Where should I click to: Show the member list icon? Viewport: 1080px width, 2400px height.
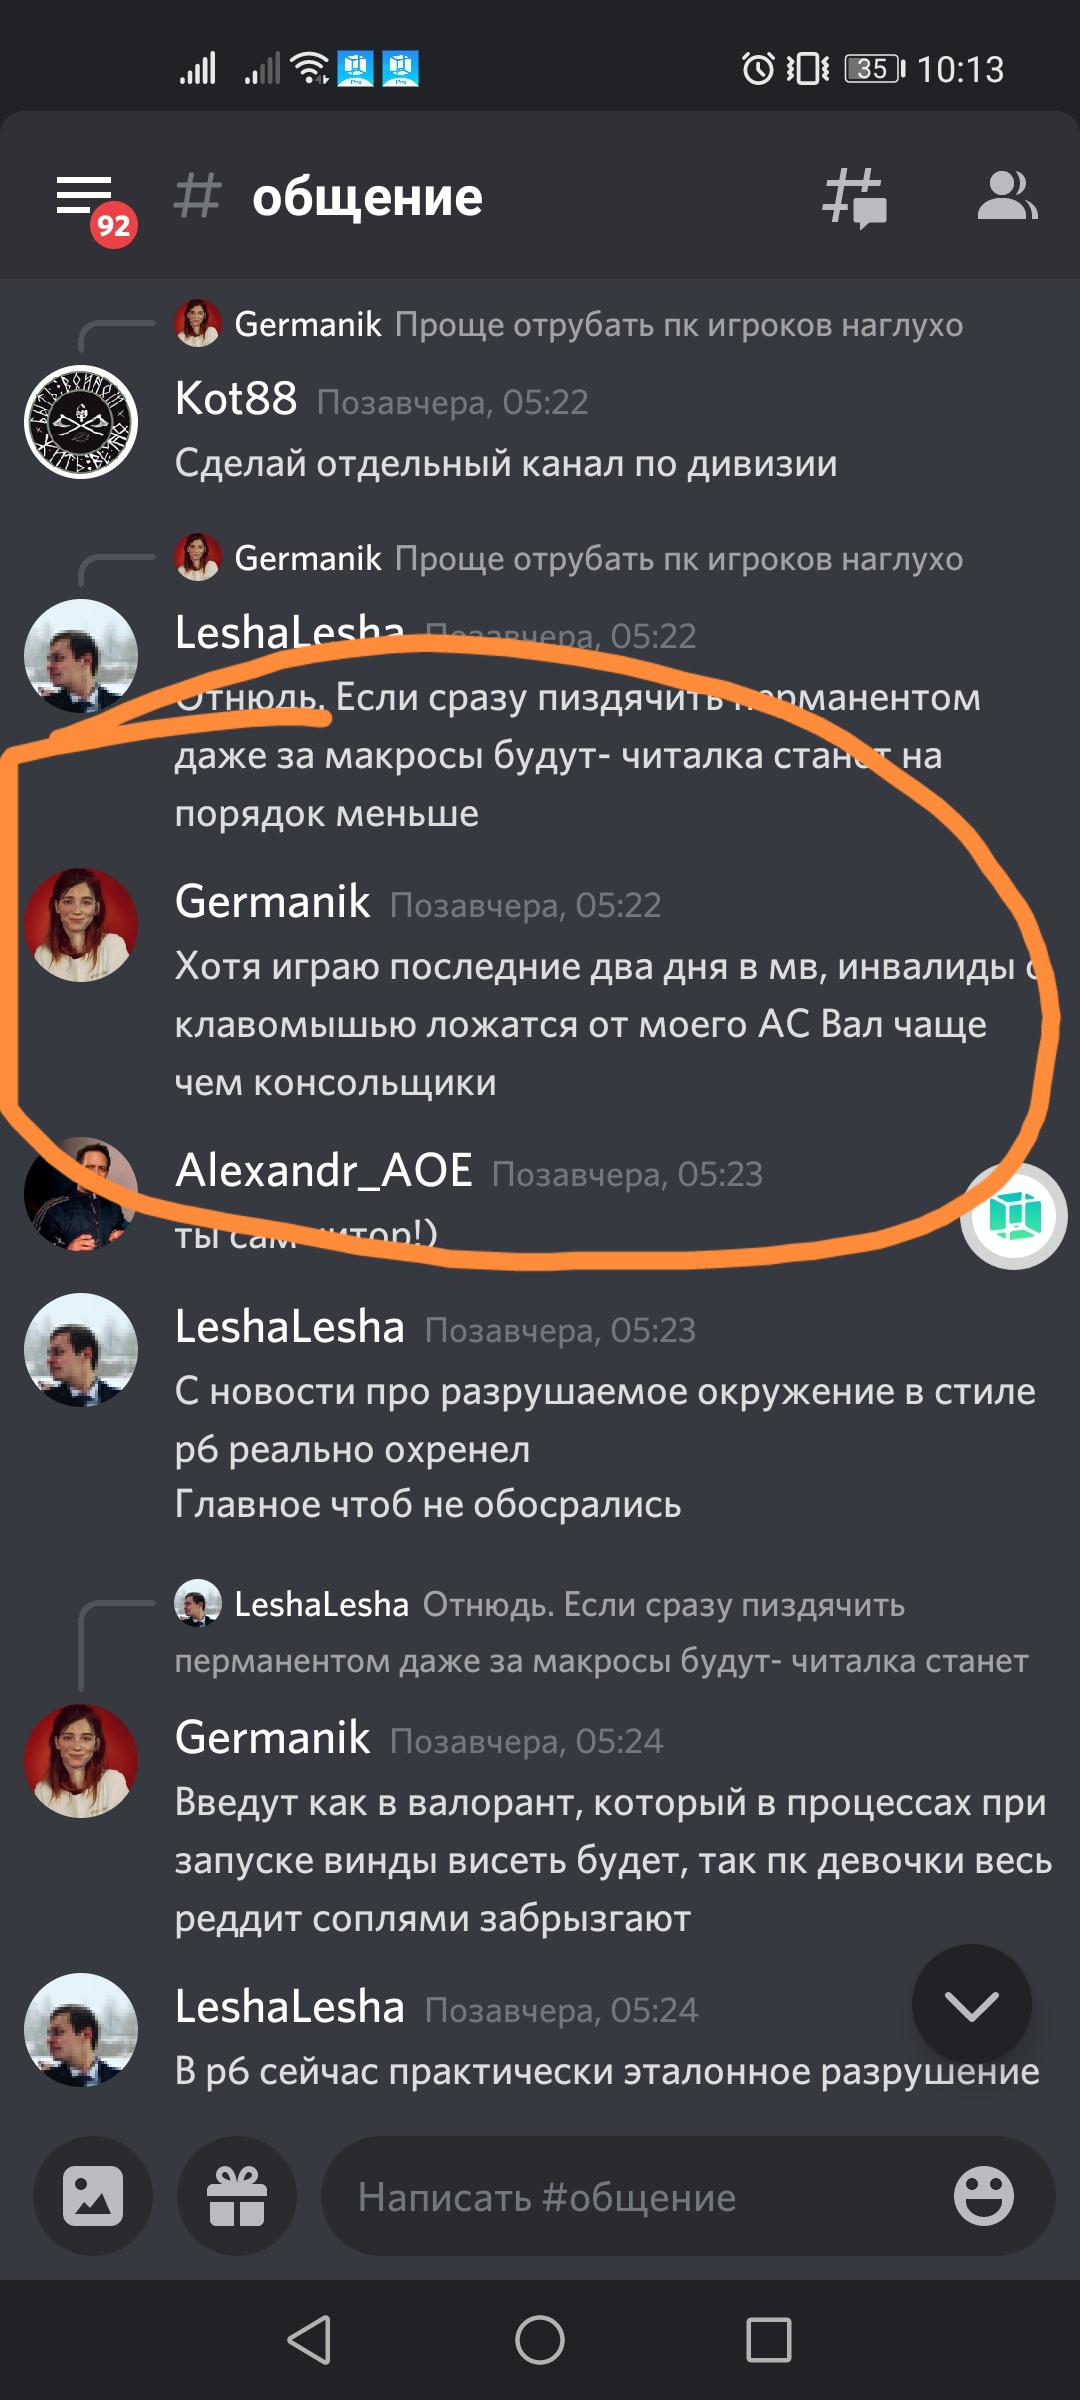1007,195
